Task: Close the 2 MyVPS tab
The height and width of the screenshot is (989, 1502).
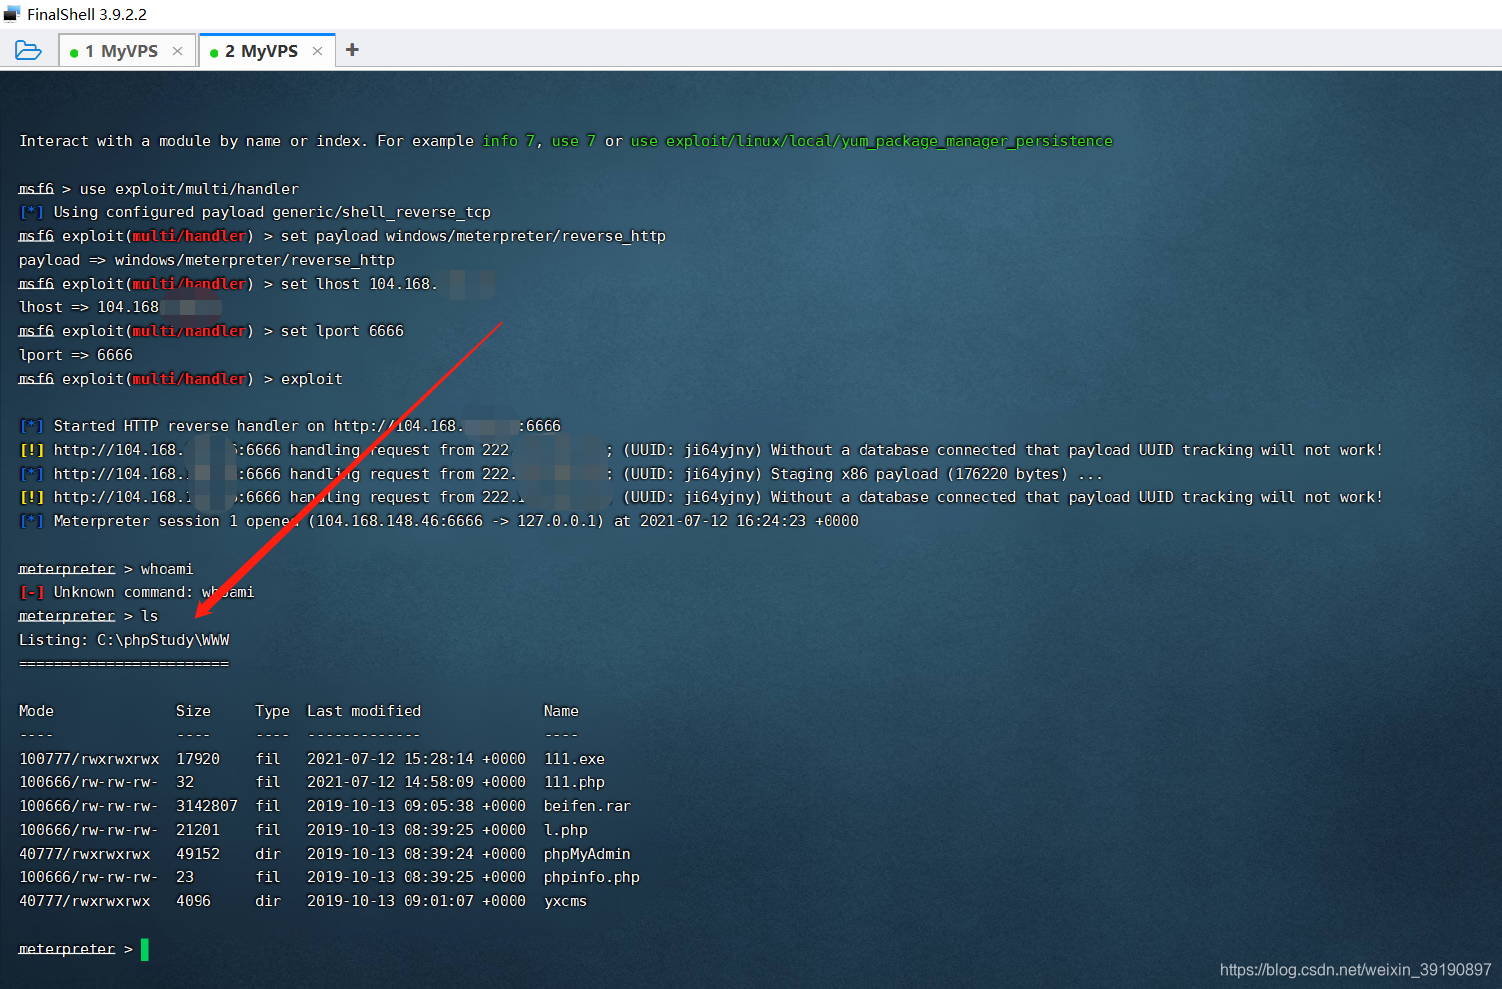Action: click(x=317, y=51)
